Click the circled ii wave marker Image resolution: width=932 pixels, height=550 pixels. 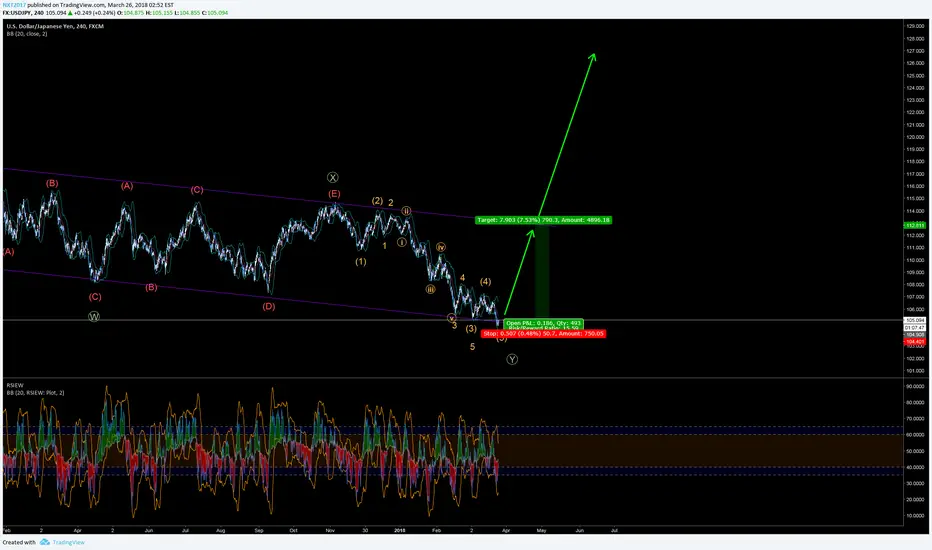406,211
